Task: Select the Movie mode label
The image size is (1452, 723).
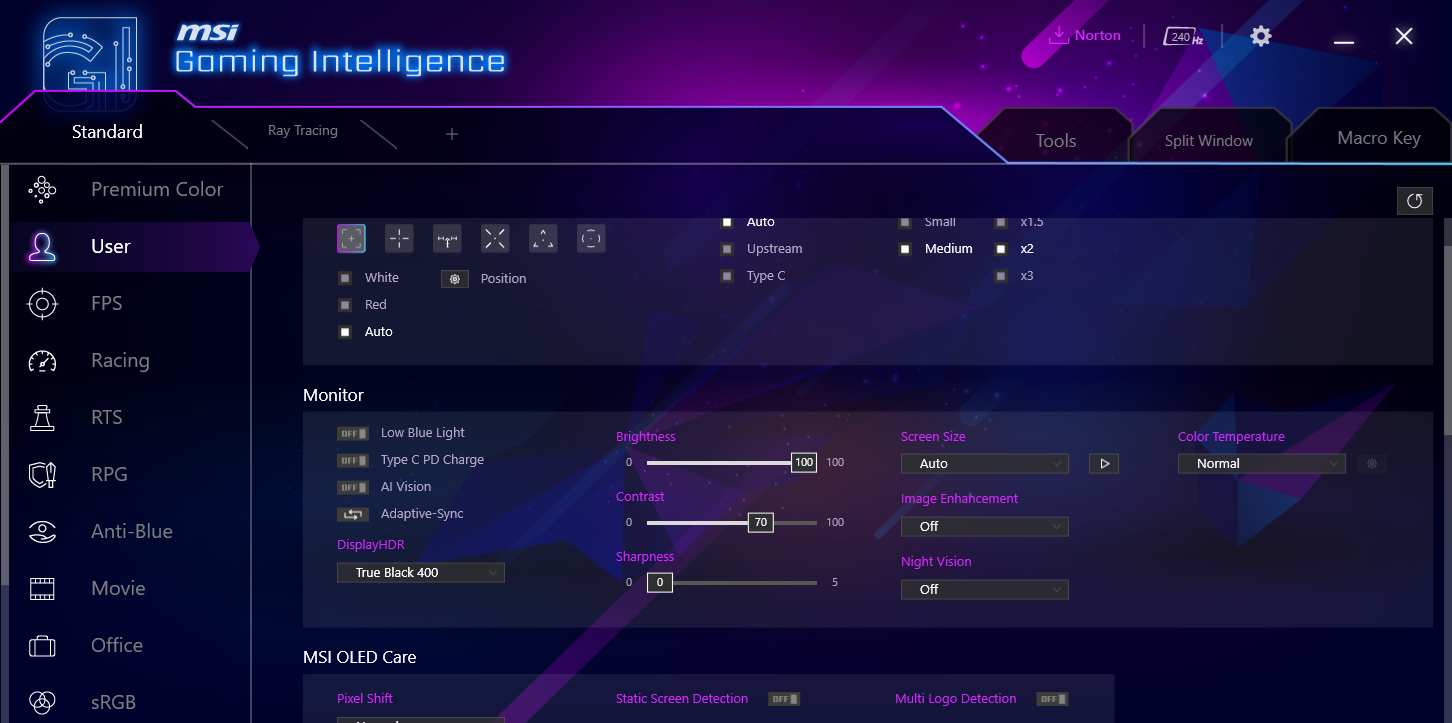Action: pos(118,588)
